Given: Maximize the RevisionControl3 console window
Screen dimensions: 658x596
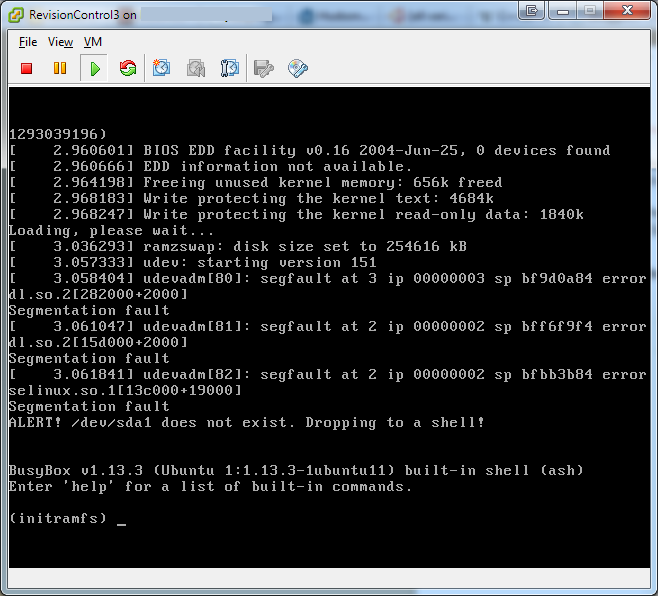Looking at the screenshot, I should click(x=590, y=11).
